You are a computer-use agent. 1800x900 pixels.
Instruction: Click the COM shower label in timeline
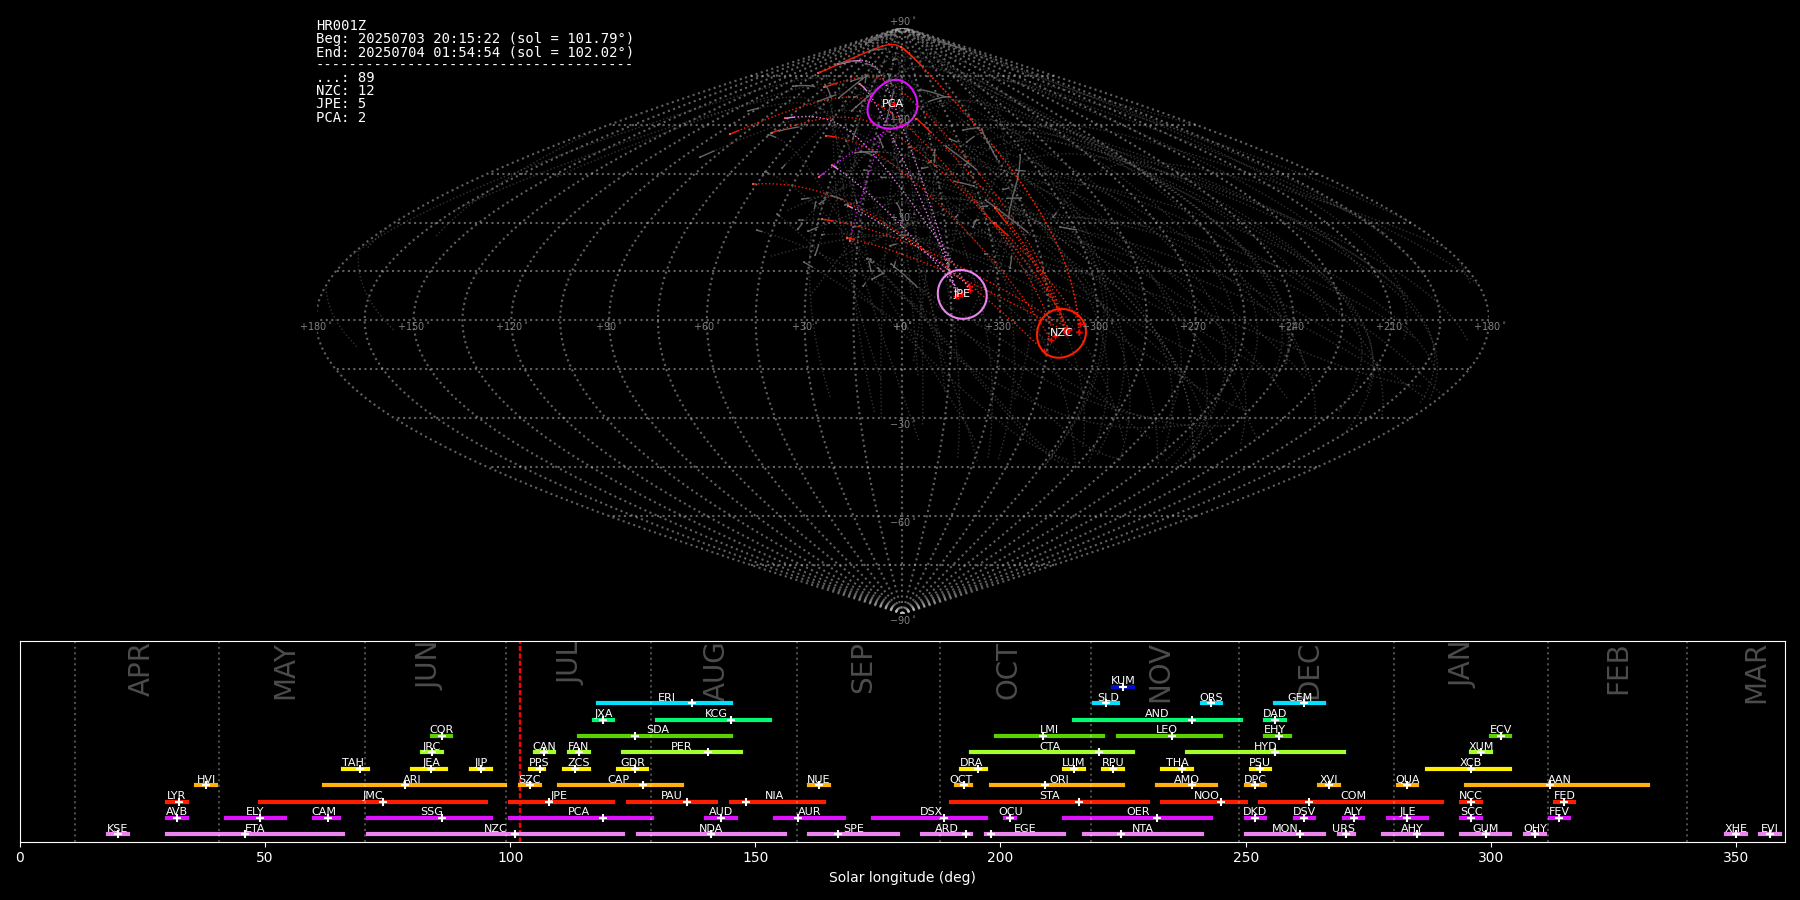(1354, 796)
